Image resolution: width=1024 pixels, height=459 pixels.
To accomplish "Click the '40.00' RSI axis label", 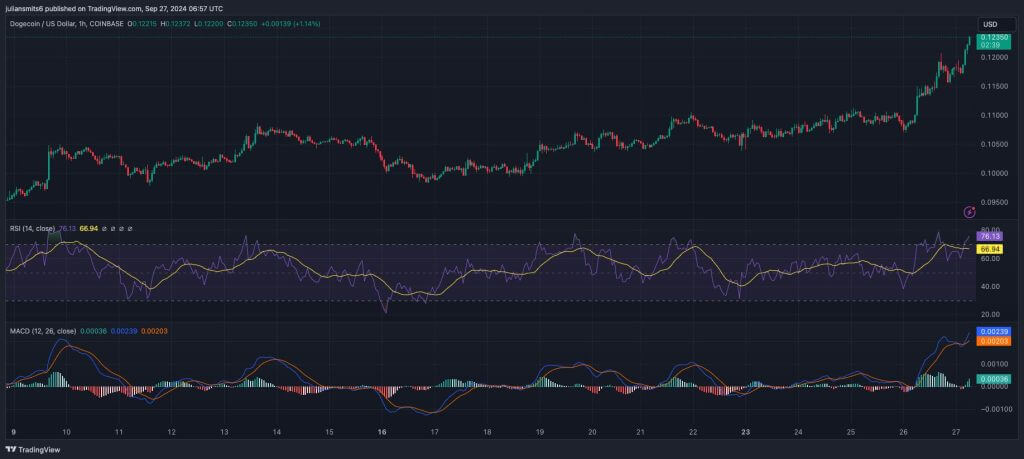I will click(x=989, y=287).
